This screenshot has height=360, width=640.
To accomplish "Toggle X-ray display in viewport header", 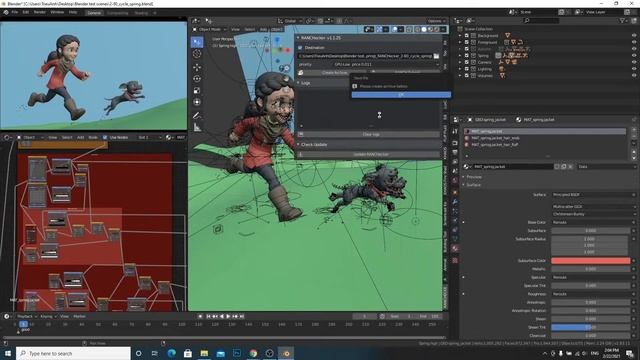I will tap(409, 29).
